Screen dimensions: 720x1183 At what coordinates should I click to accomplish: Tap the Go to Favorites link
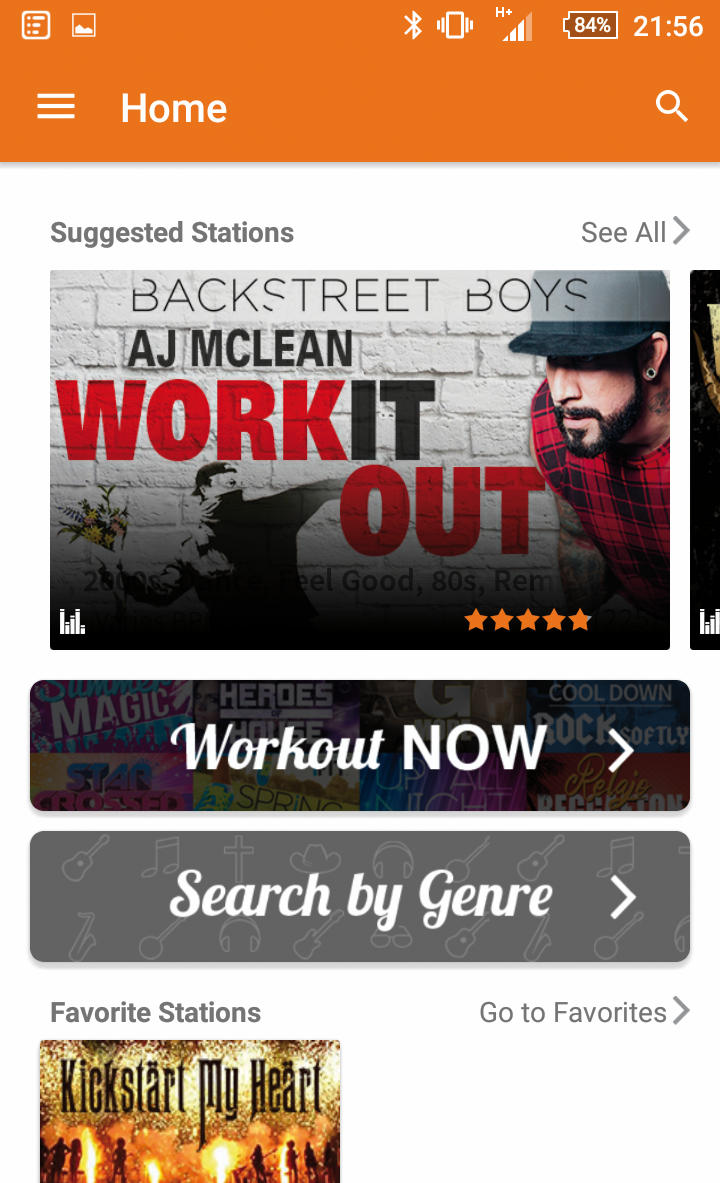573,1012
